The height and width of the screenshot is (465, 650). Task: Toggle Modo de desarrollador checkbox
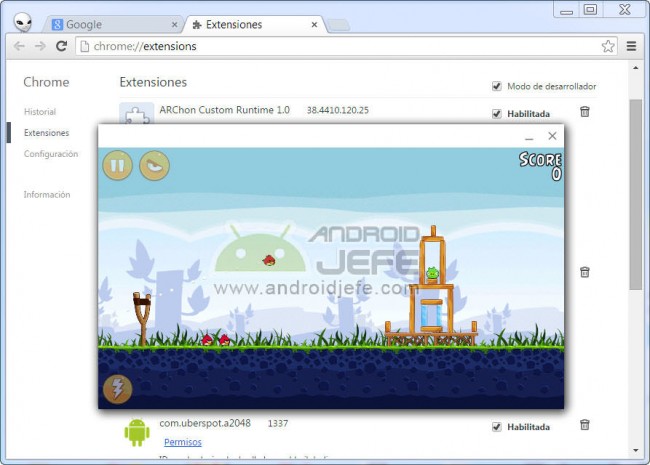(497, 86)
